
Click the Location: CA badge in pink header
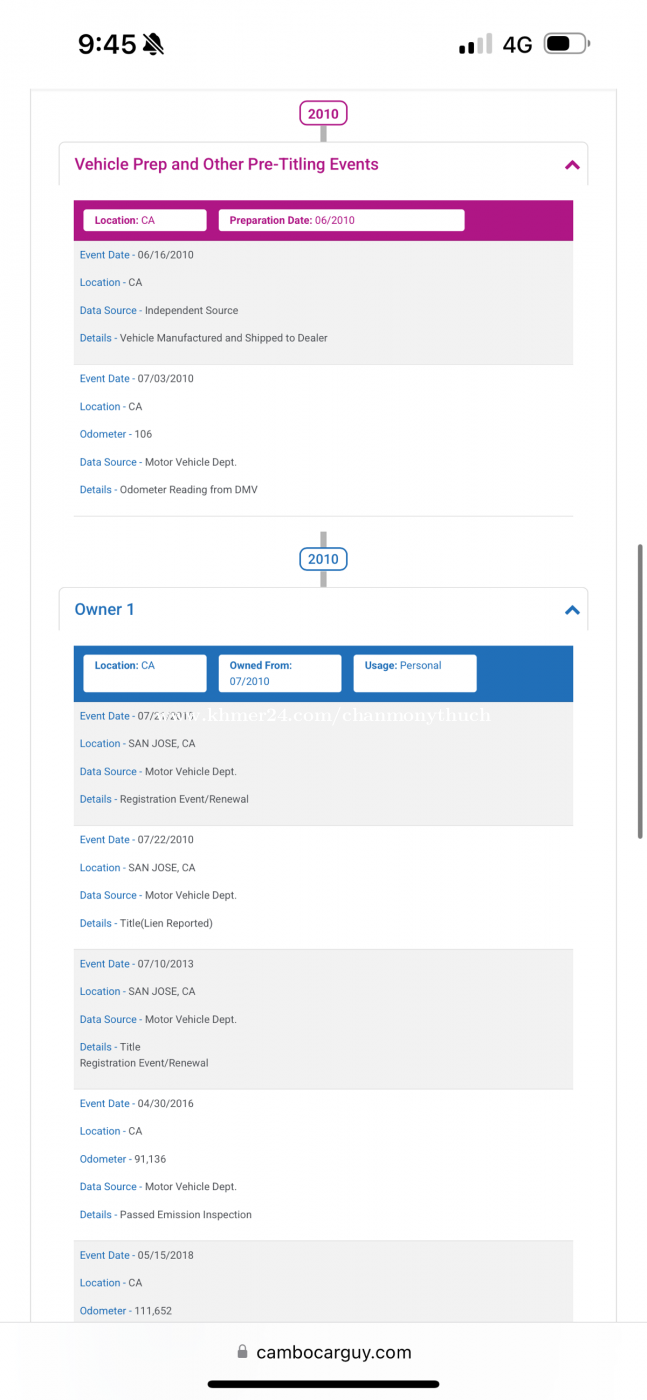145,220
